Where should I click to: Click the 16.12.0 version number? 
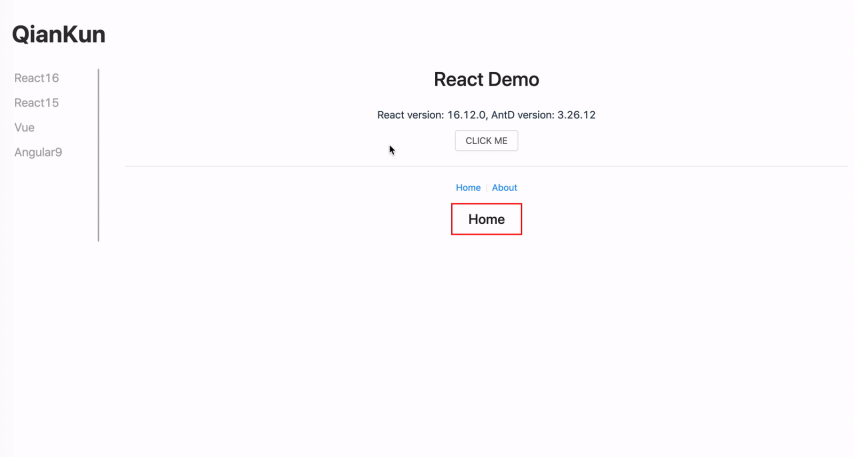click(466, 115)
